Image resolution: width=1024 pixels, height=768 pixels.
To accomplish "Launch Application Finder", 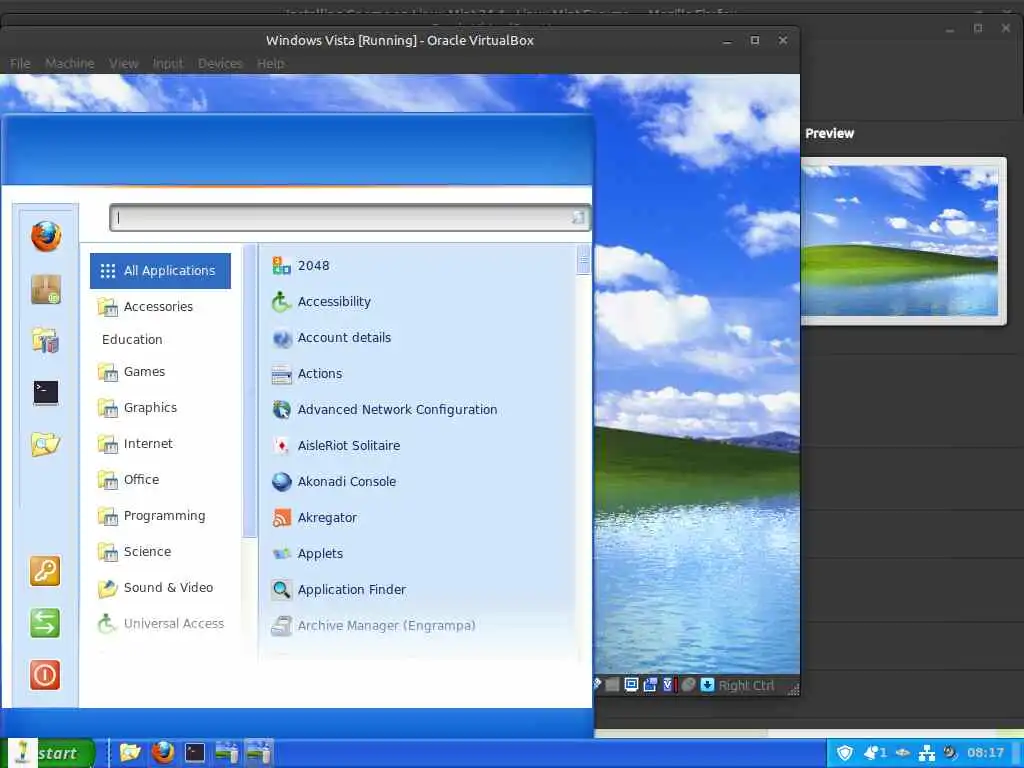I will 418,589.
